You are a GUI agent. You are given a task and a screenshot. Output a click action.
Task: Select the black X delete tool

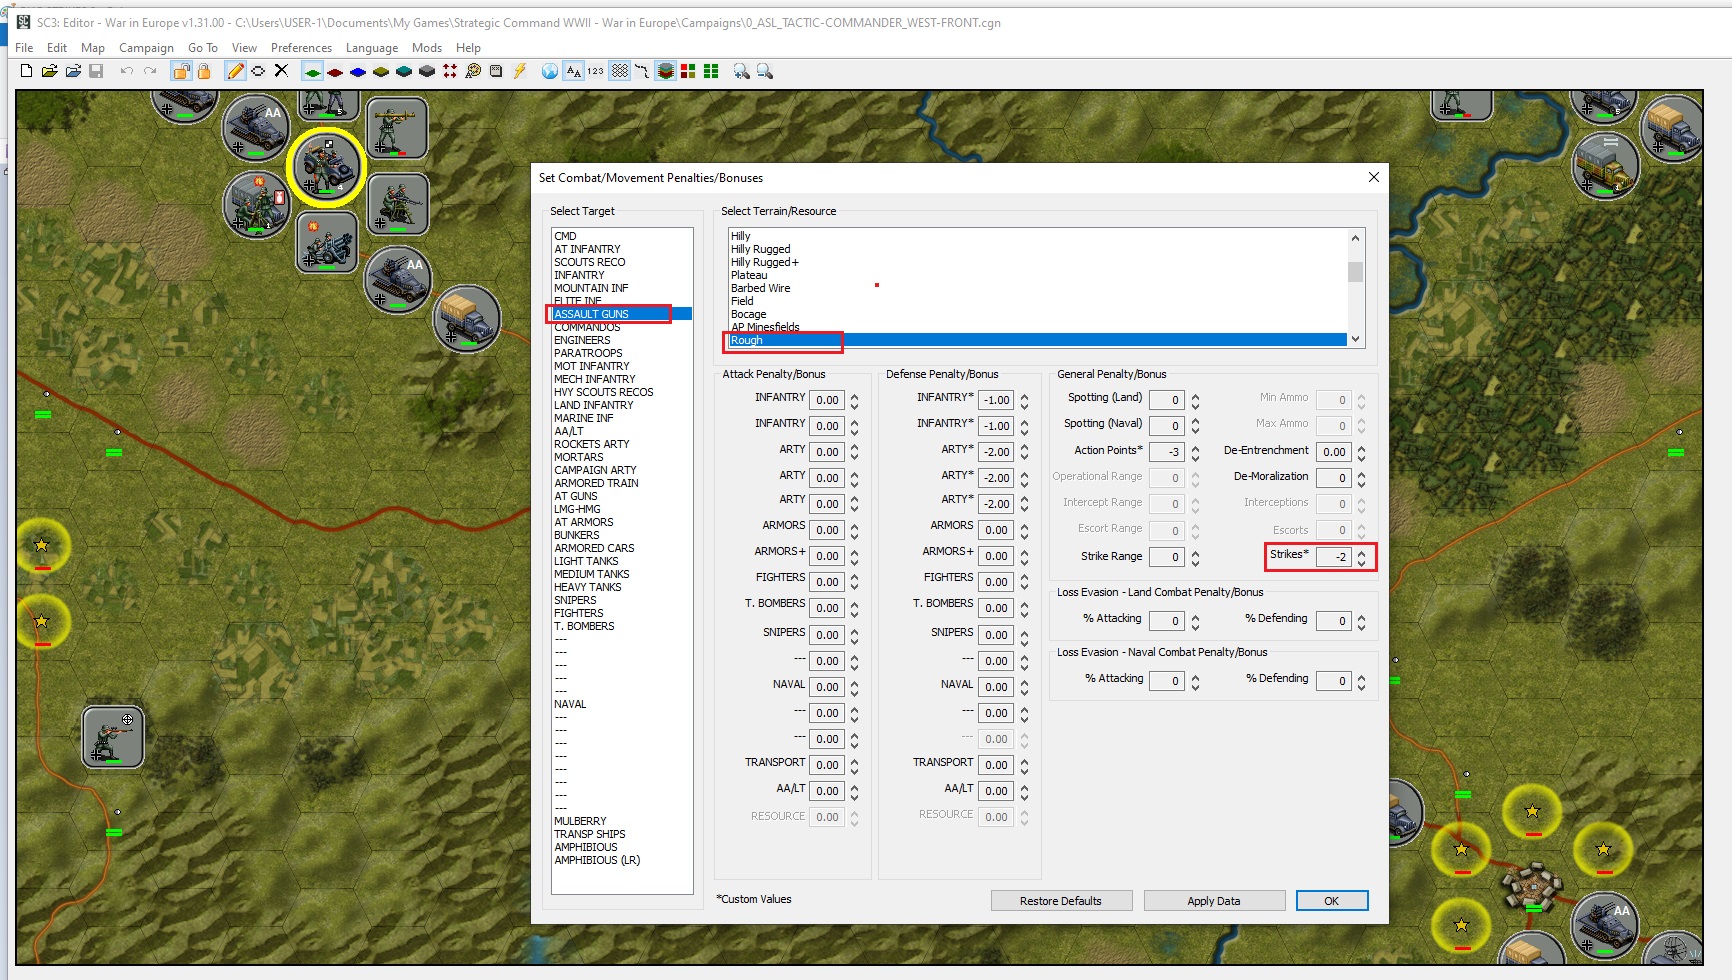[281, 71]
